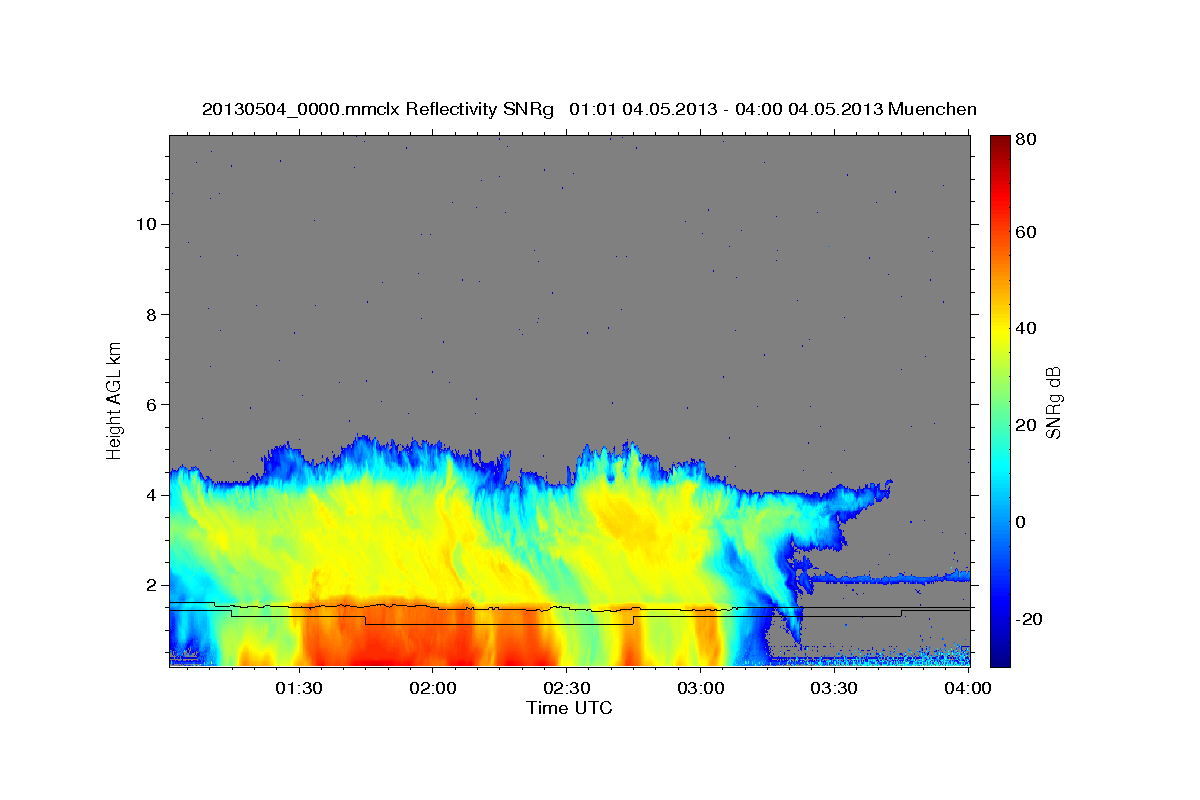The image size is (1200, 800).
Task: Click the colorbar value 80
Action: (x=1025, y=141)
